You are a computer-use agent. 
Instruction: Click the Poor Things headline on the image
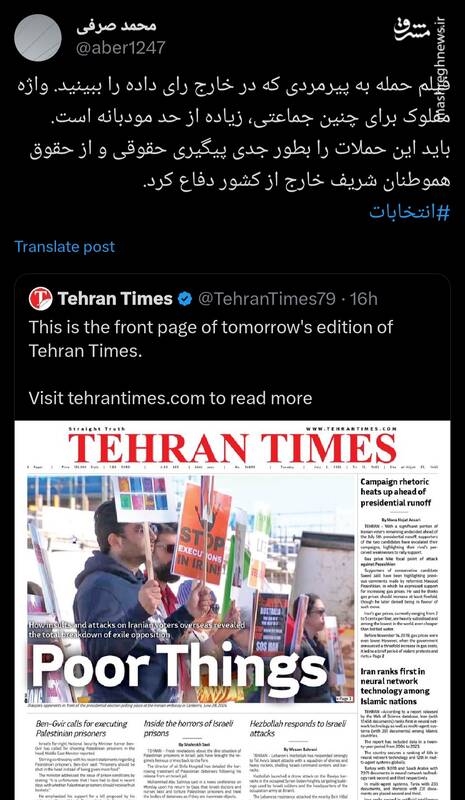(x=179, y=669)
